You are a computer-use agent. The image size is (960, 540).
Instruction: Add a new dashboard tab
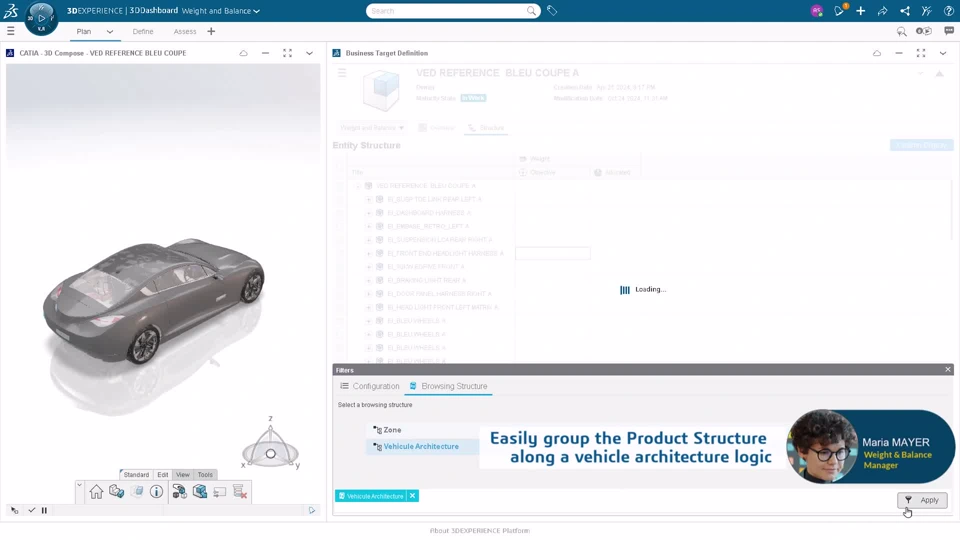pos(211,31)
